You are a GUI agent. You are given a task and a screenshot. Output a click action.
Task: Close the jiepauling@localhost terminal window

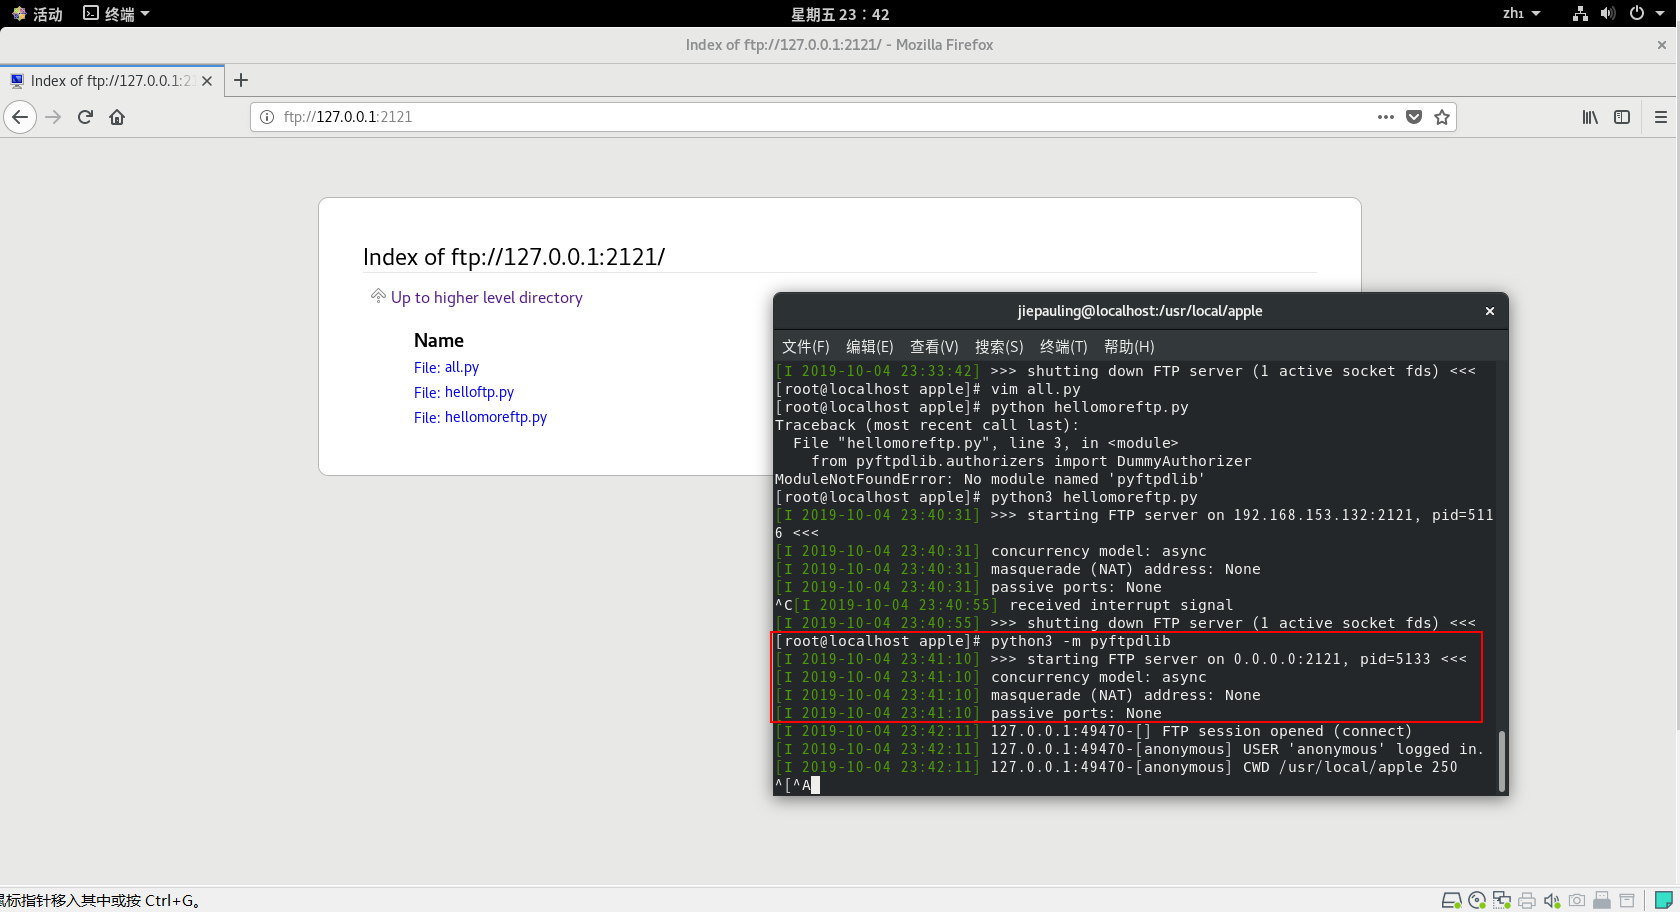[1490, 311]
